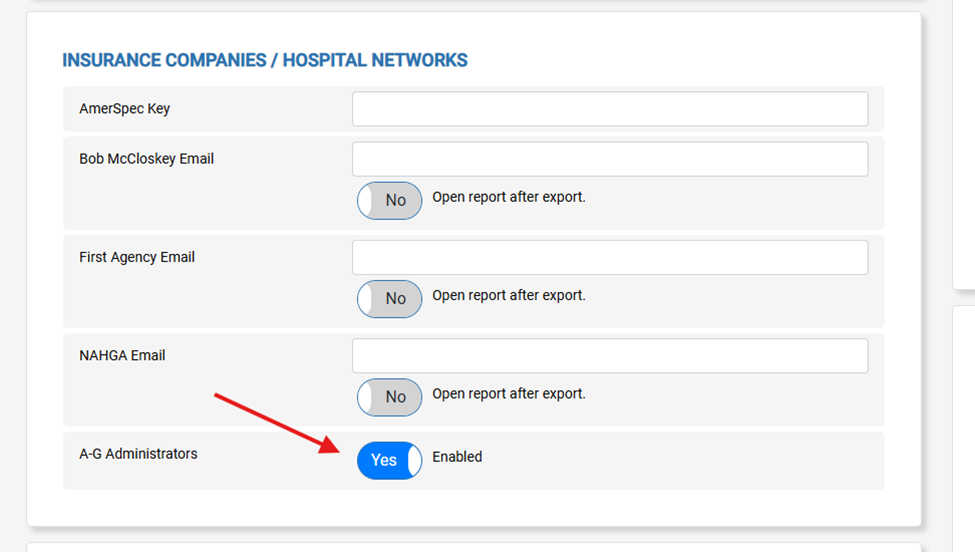Click the Insurance Companies / Hospital Networks heading
Image resolution: width=975 pixels, height=552 pixels.
click(265, 61)
